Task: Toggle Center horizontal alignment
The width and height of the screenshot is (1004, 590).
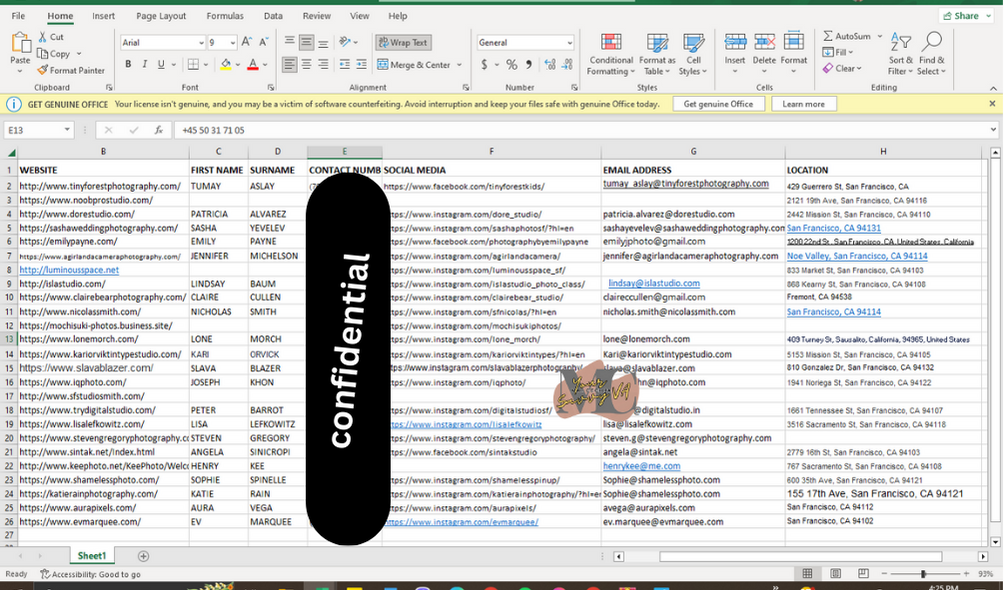Action: tap(307, 65)
